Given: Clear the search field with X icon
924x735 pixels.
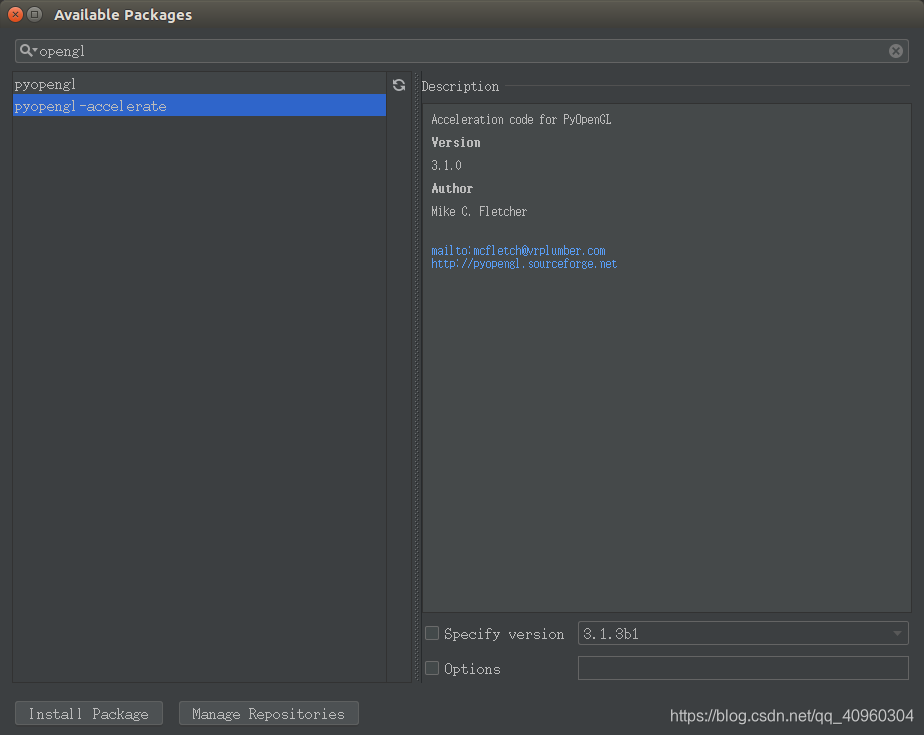Looking at the screenshot, I should tap(895, 51).
